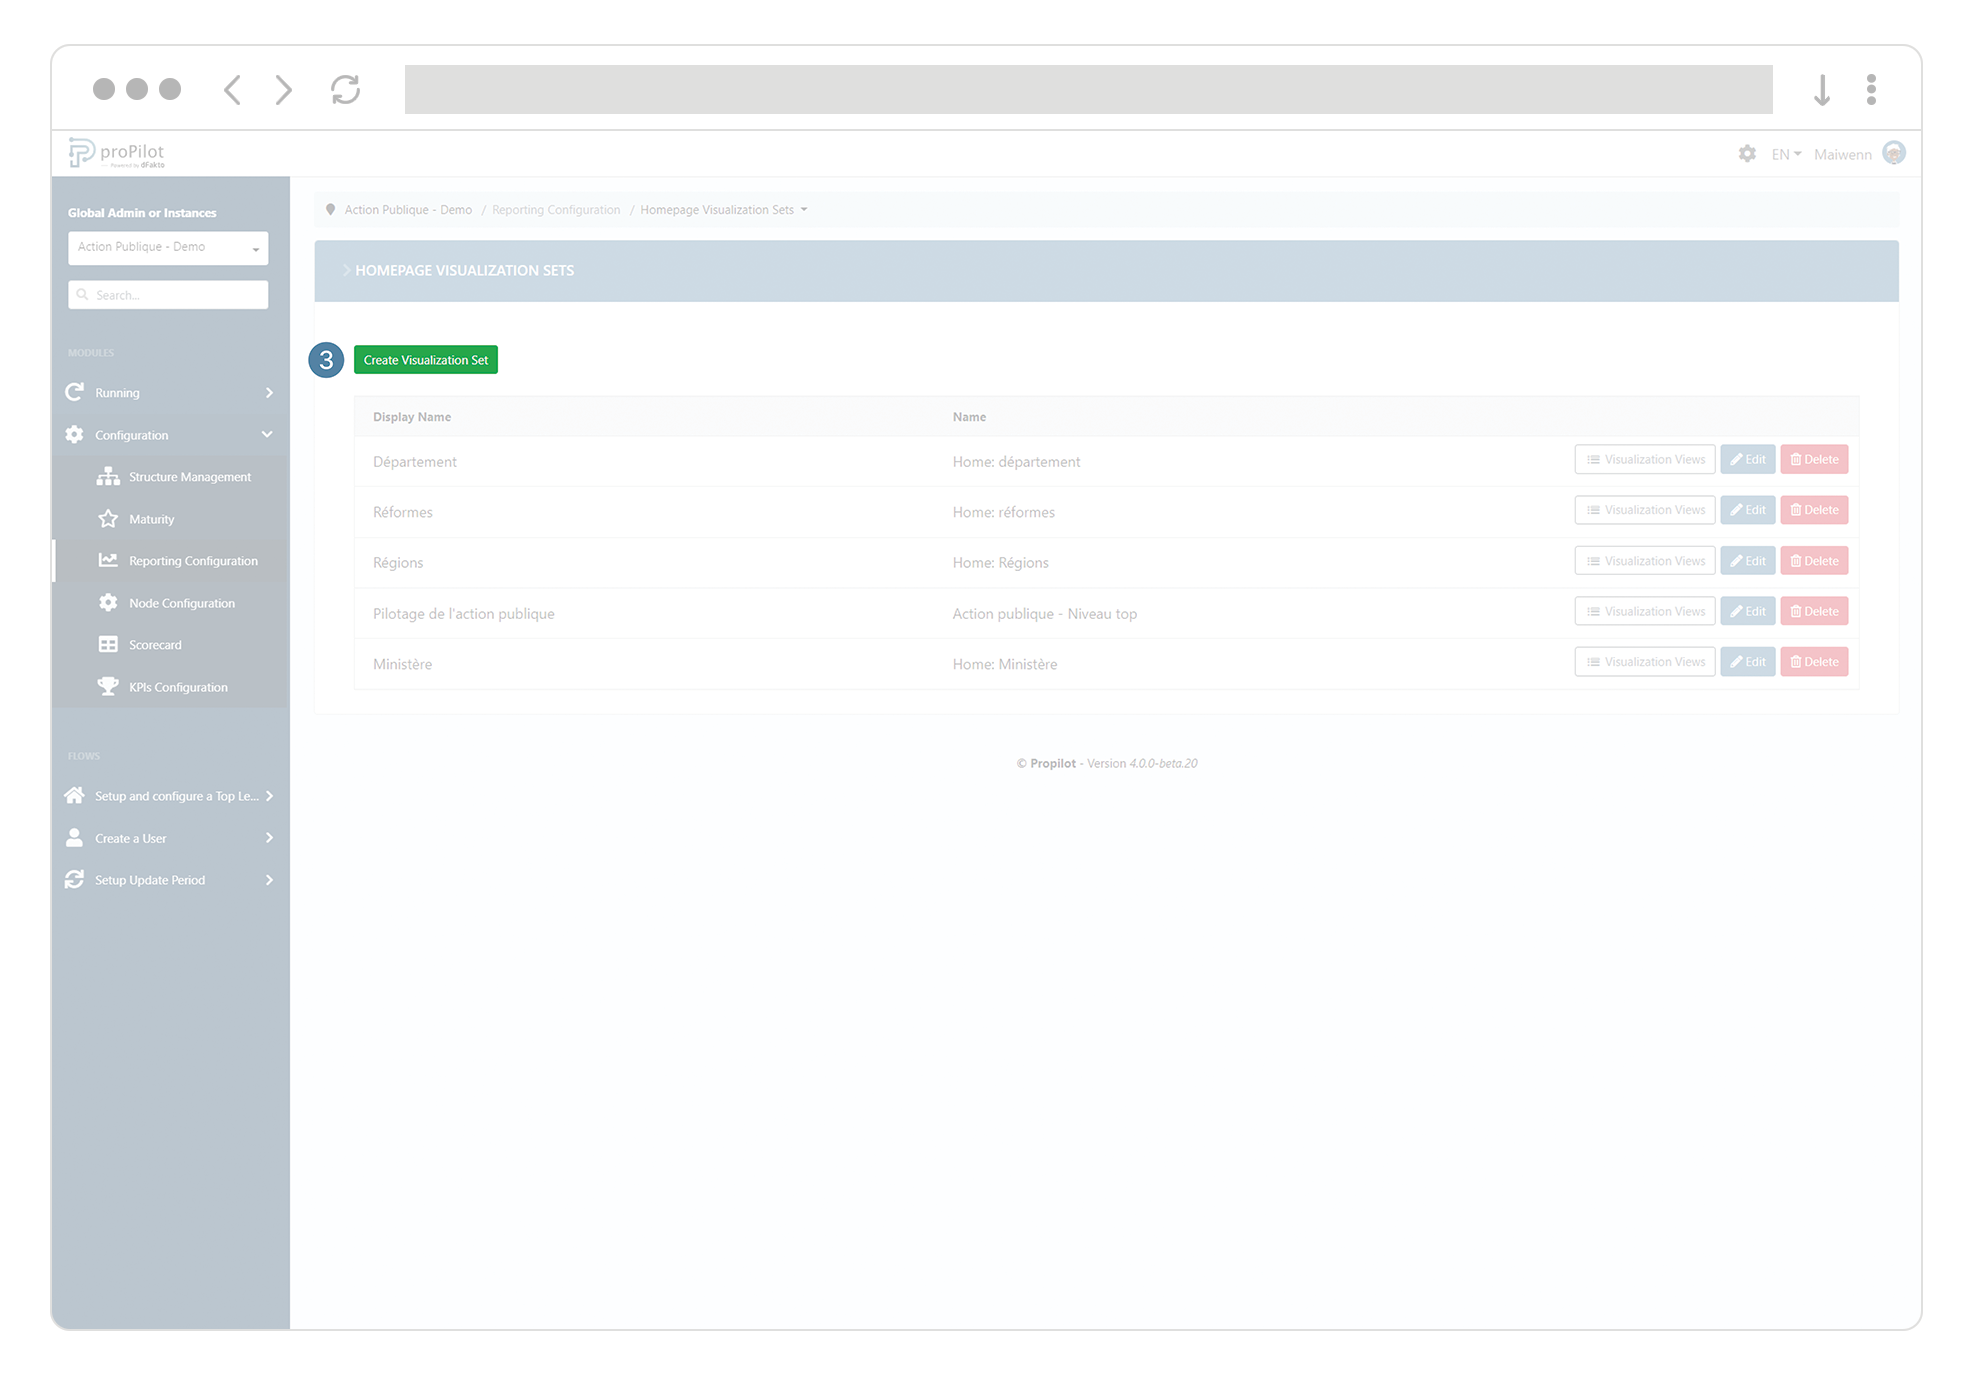Open the Action Publique - Demo instance selector
Screen dimensions: 1973x1384
tap(167, 247)
